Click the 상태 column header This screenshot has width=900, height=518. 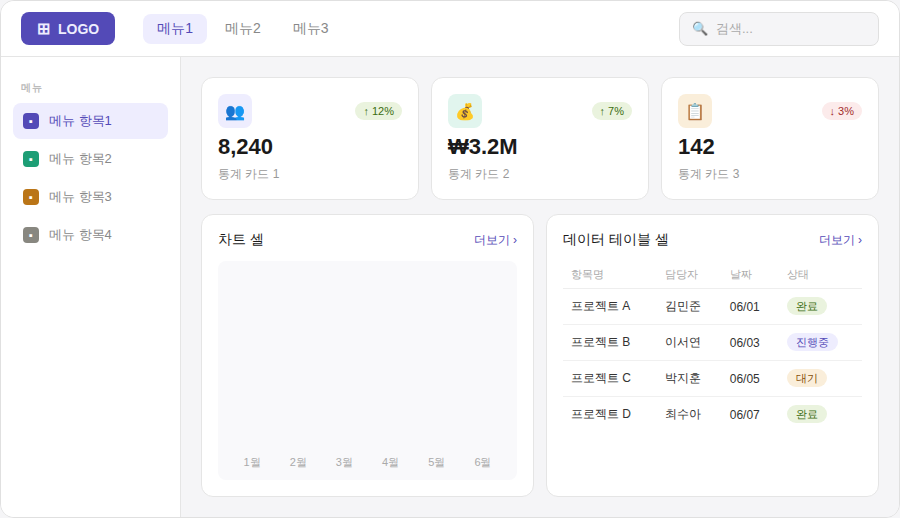(797, 275)
